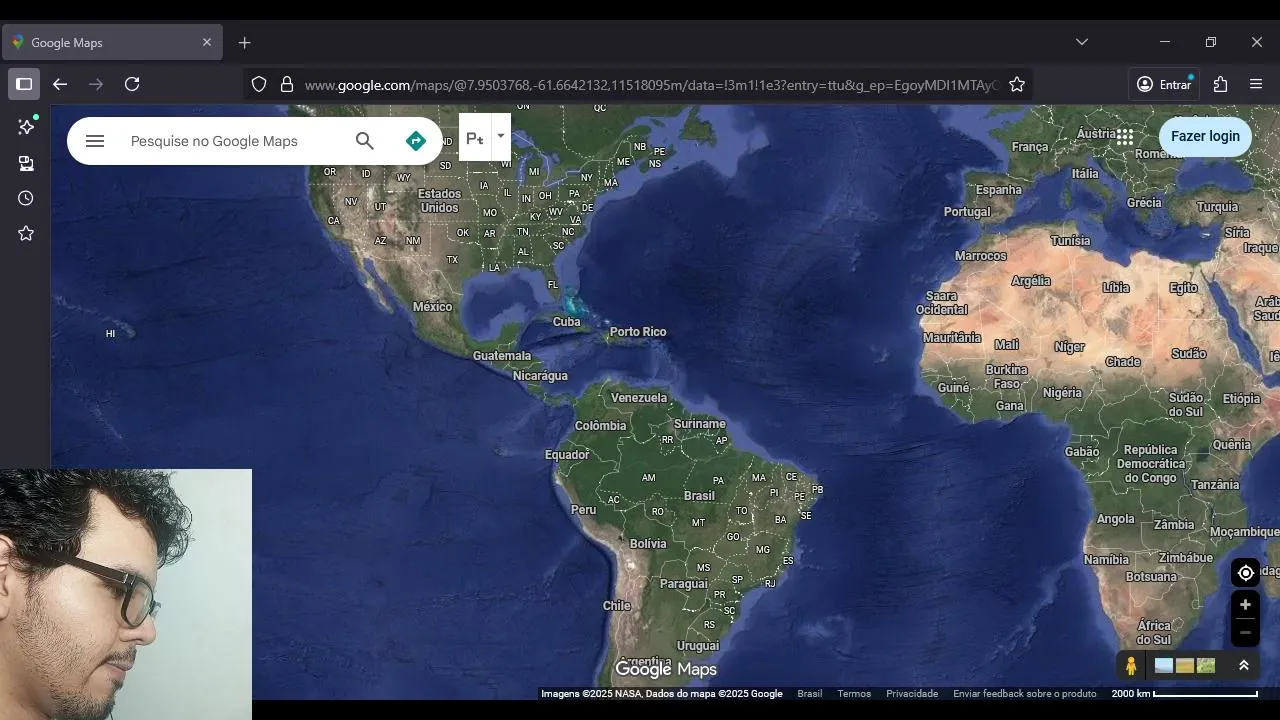The width and height of the screenshot is (1280, 720).
Task: Click the 'Pt' language input button
Action: [x=475, y=138]
